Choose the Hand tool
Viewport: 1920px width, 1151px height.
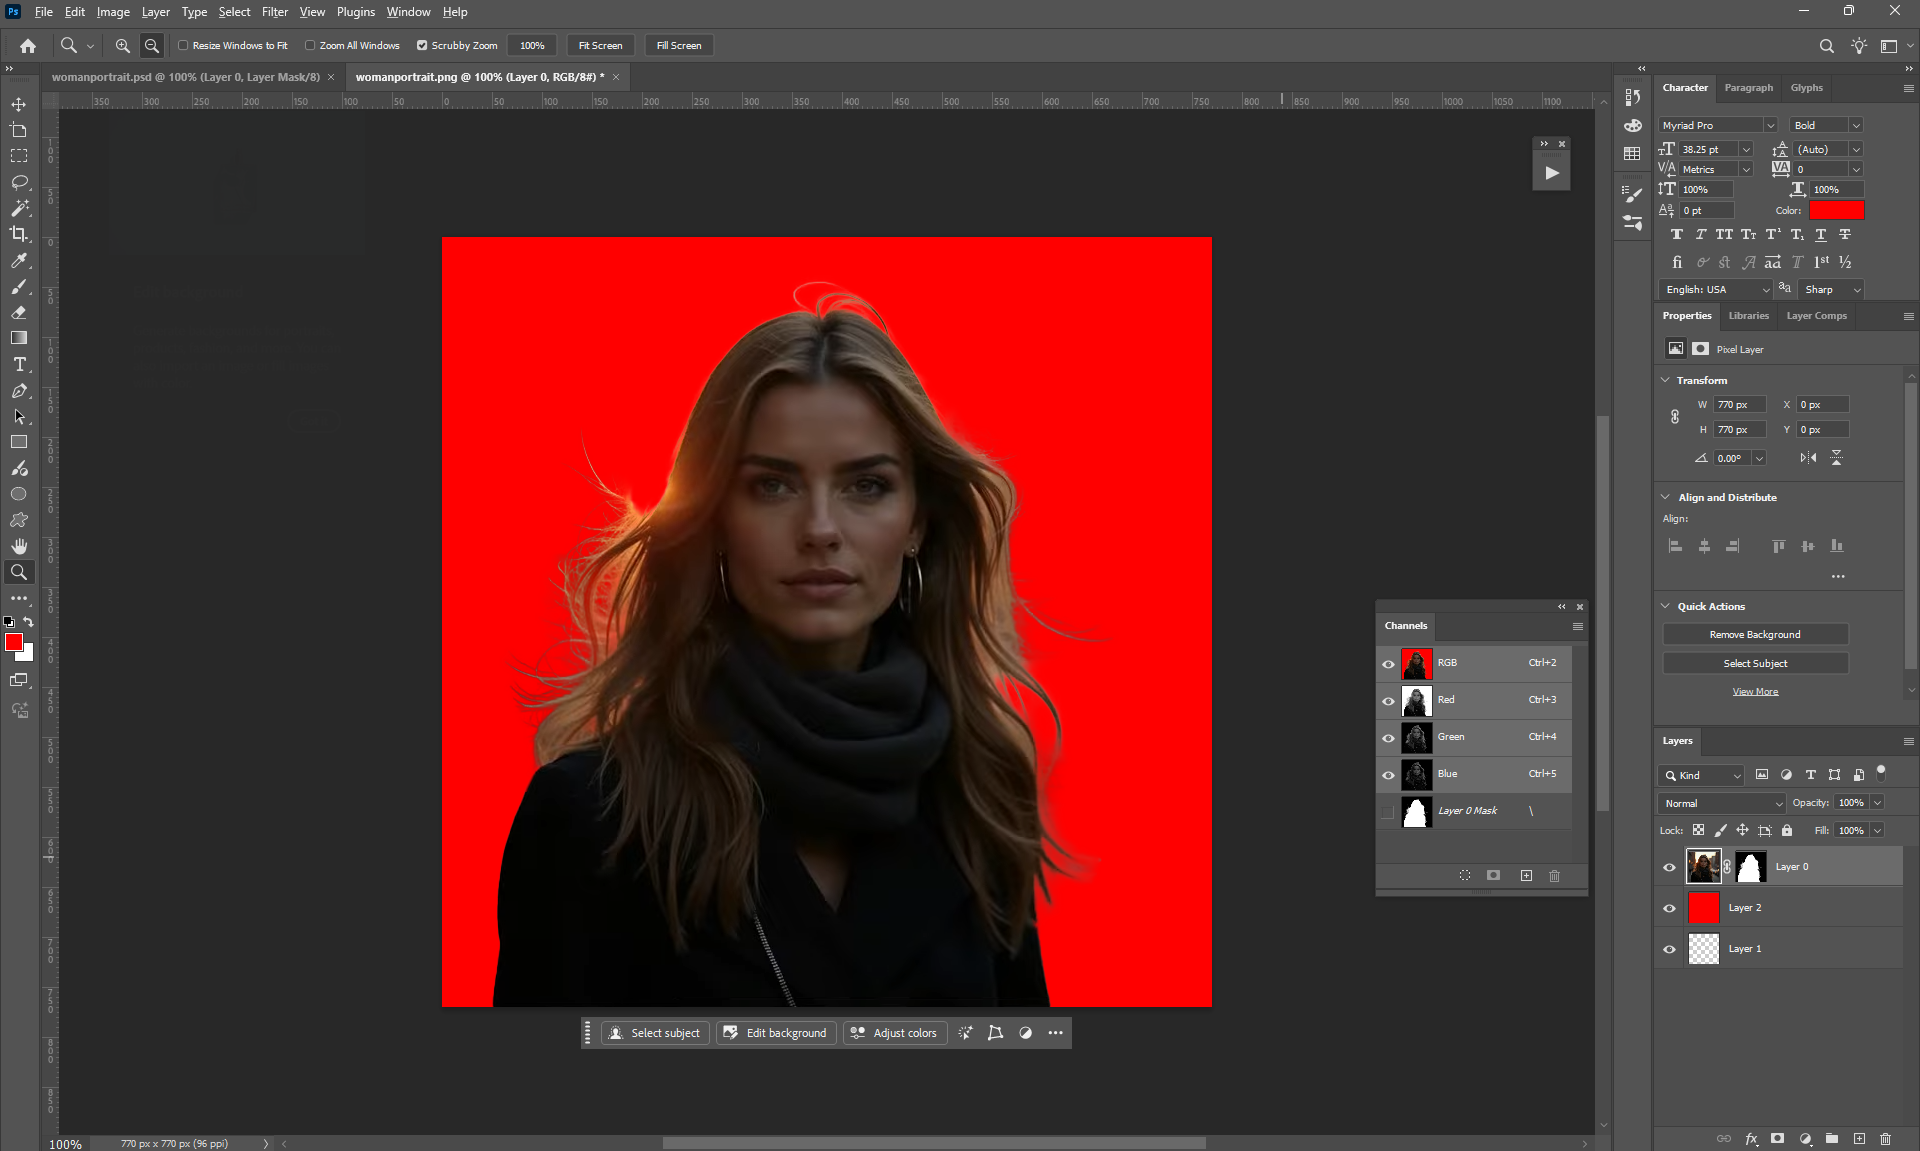[19, 546]
